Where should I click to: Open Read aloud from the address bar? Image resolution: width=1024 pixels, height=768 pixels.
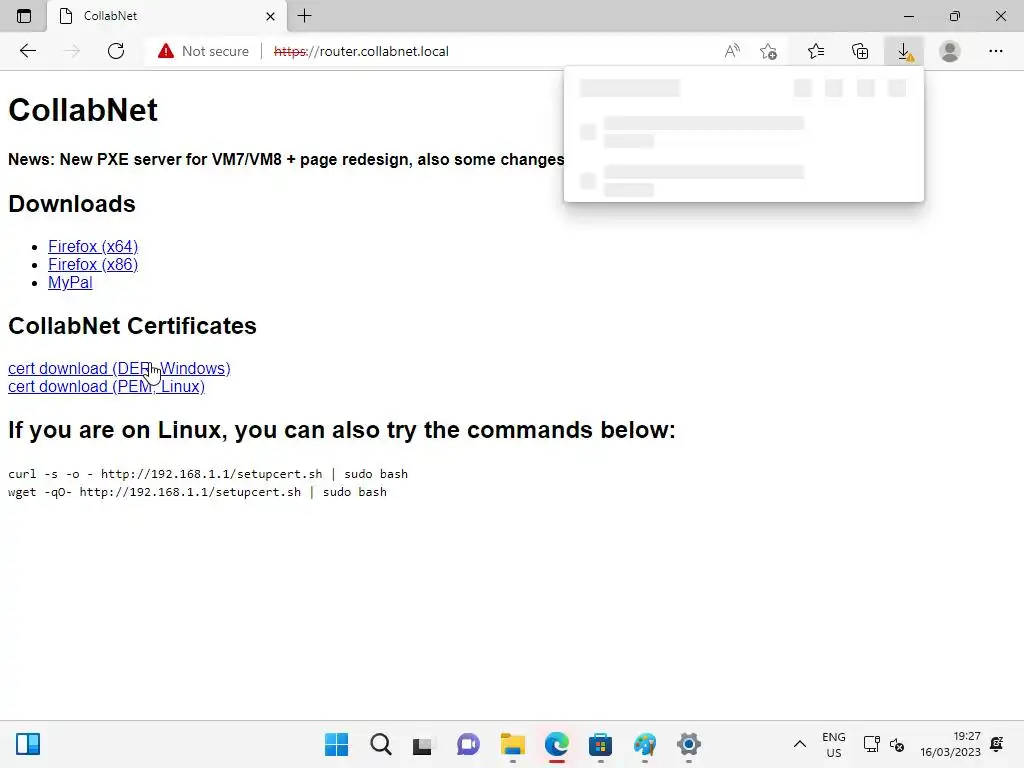732,51
